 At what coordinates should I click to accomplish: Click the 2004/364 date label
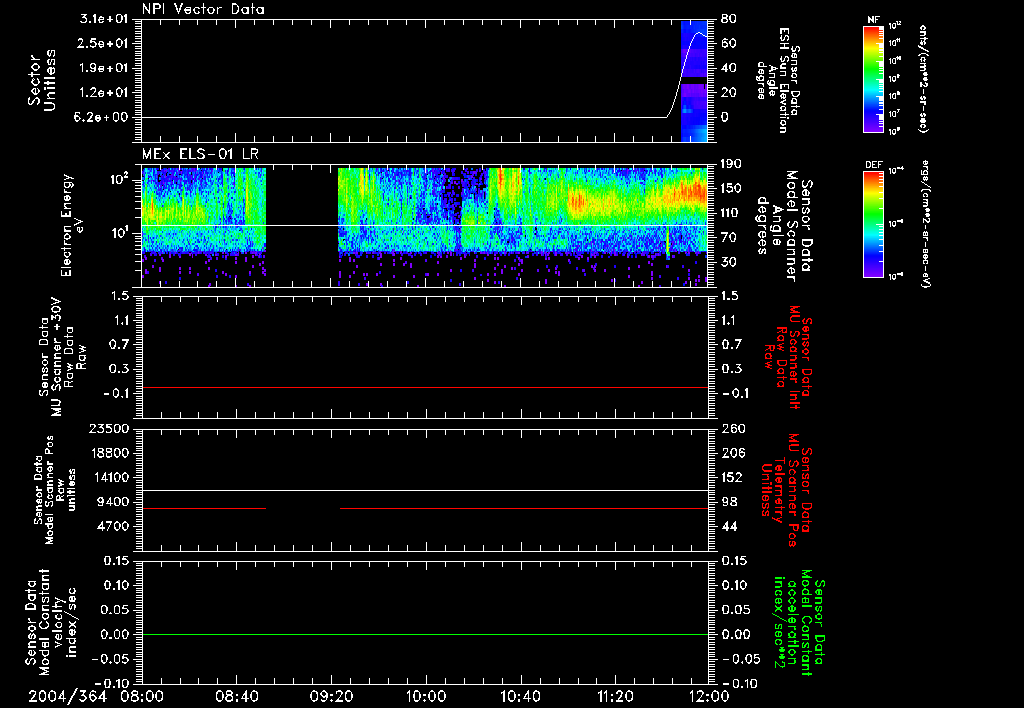pyautogui.click(x=67, y=696)
